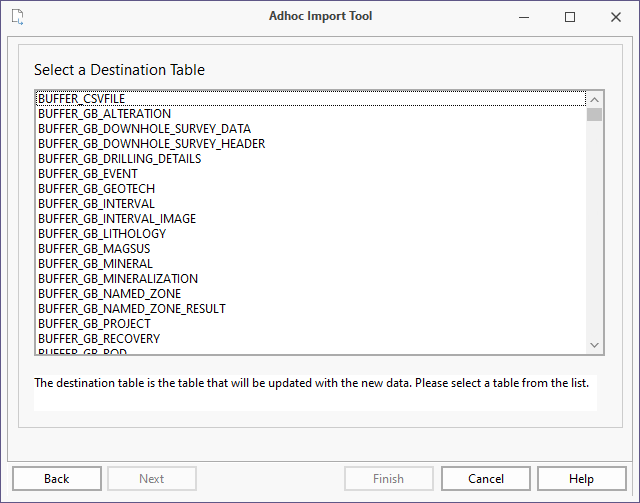Pick BUFFER_GB_INTERVAL_IMAGE from list
Image resolution: width=640 pixels, height=503 pixels.
[x=117, y=219]
